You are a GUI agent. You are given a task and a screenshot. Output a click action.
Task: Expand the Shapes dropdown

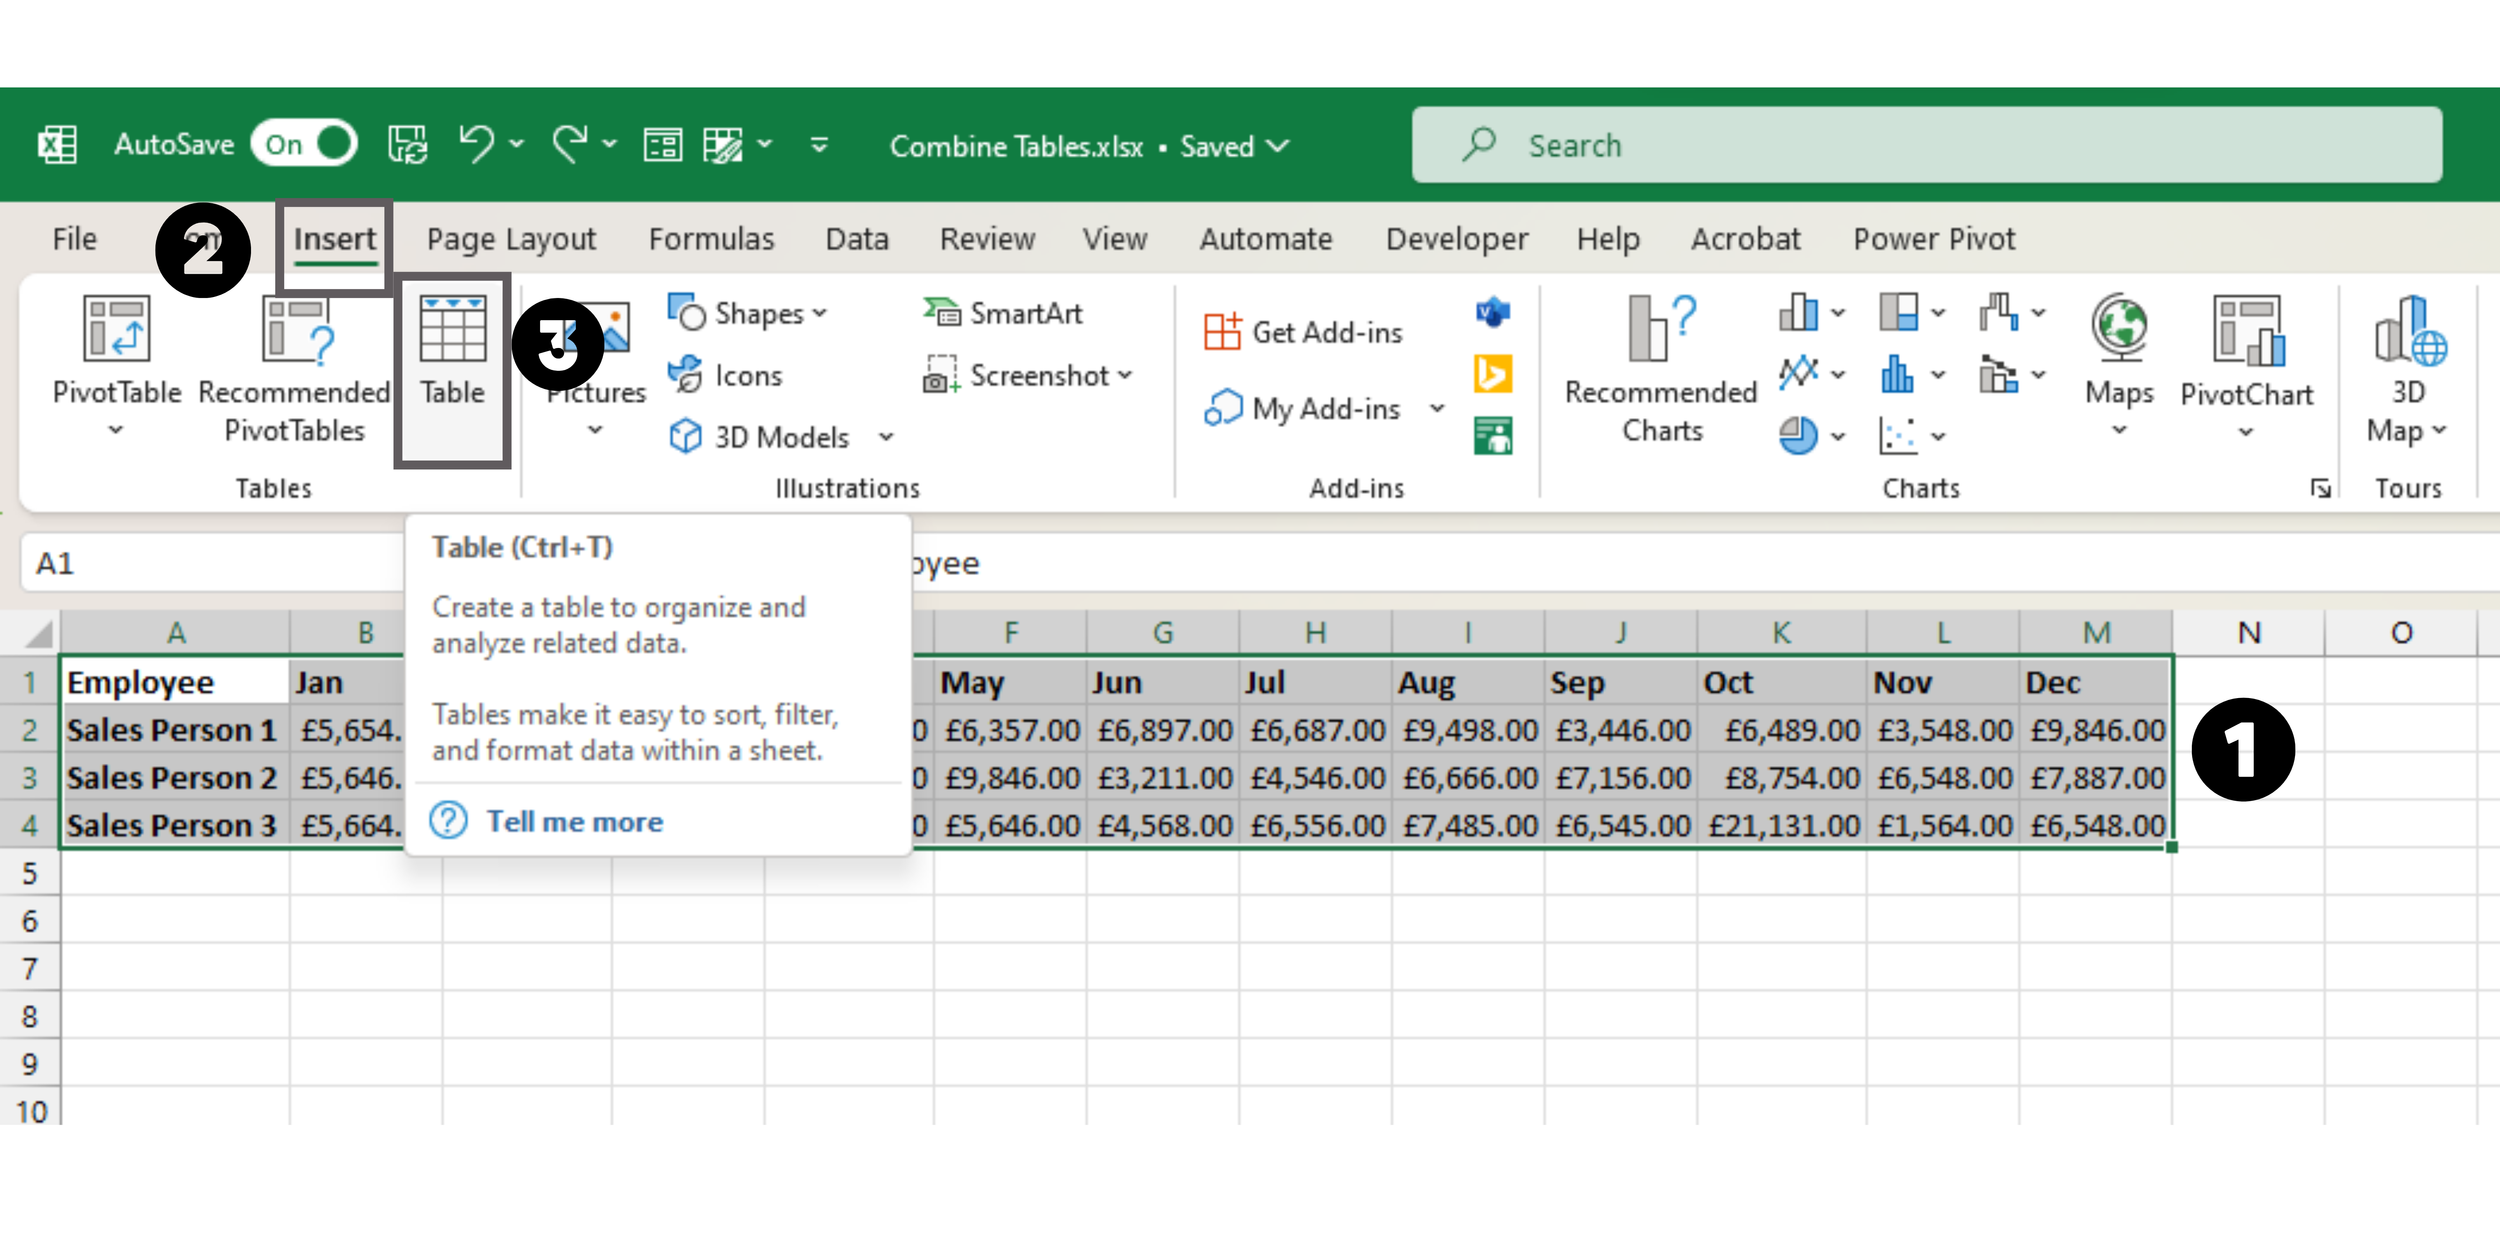pyautogui.click(x=820, y=313)
